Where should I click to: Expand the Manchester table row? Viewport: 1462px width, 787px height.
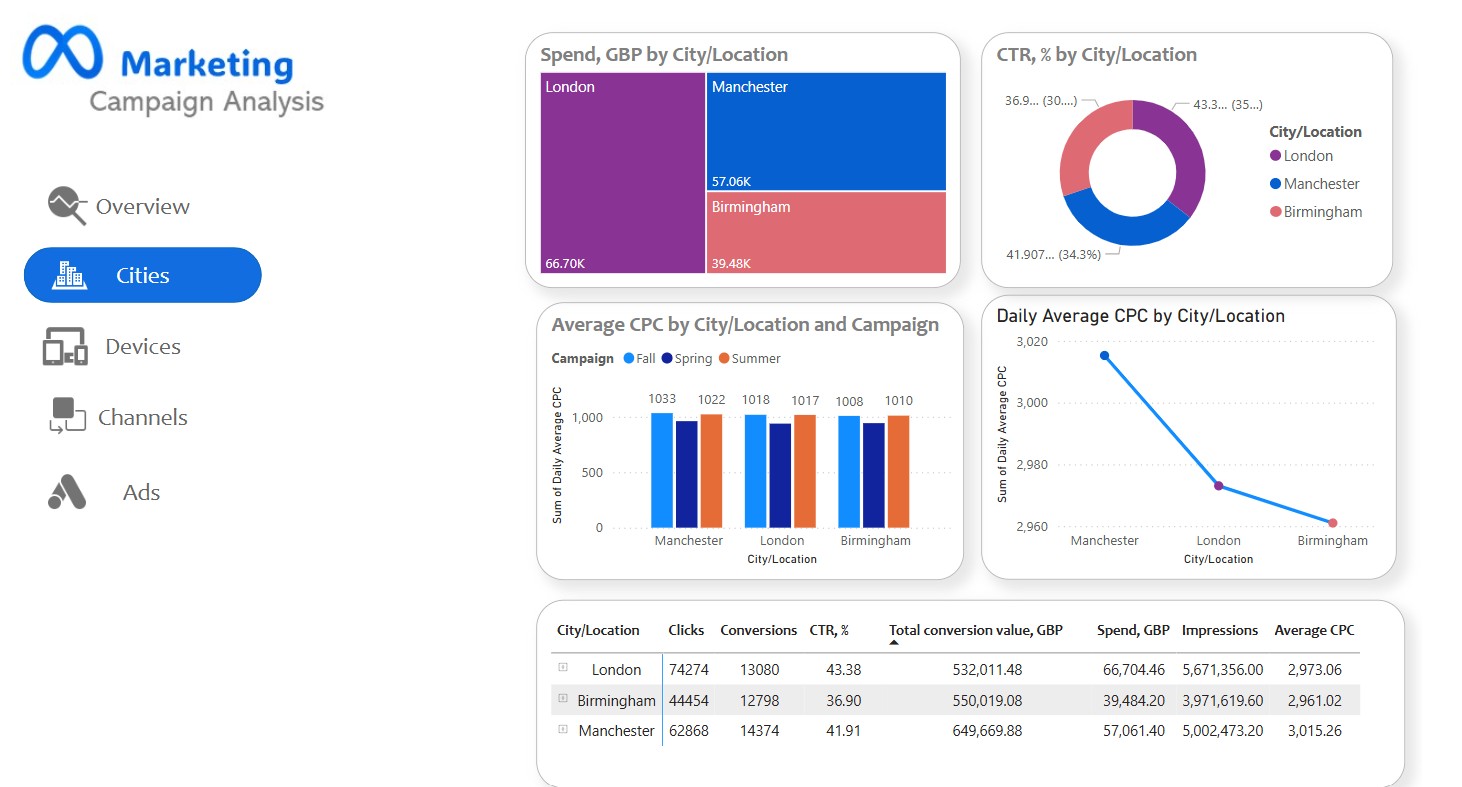click(x=563, y=730)
